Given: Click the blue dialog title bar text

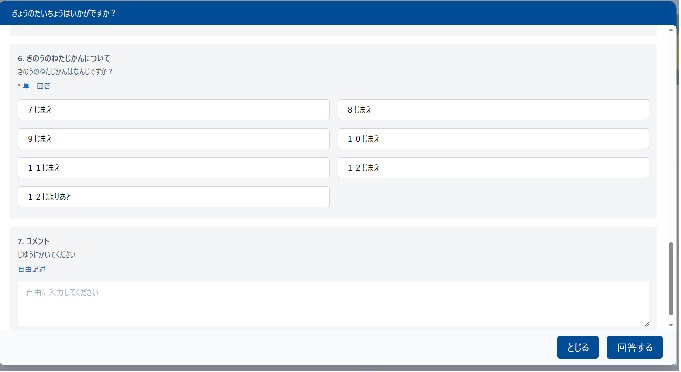Looking at the screenshot, I should (x=63, y=13).
